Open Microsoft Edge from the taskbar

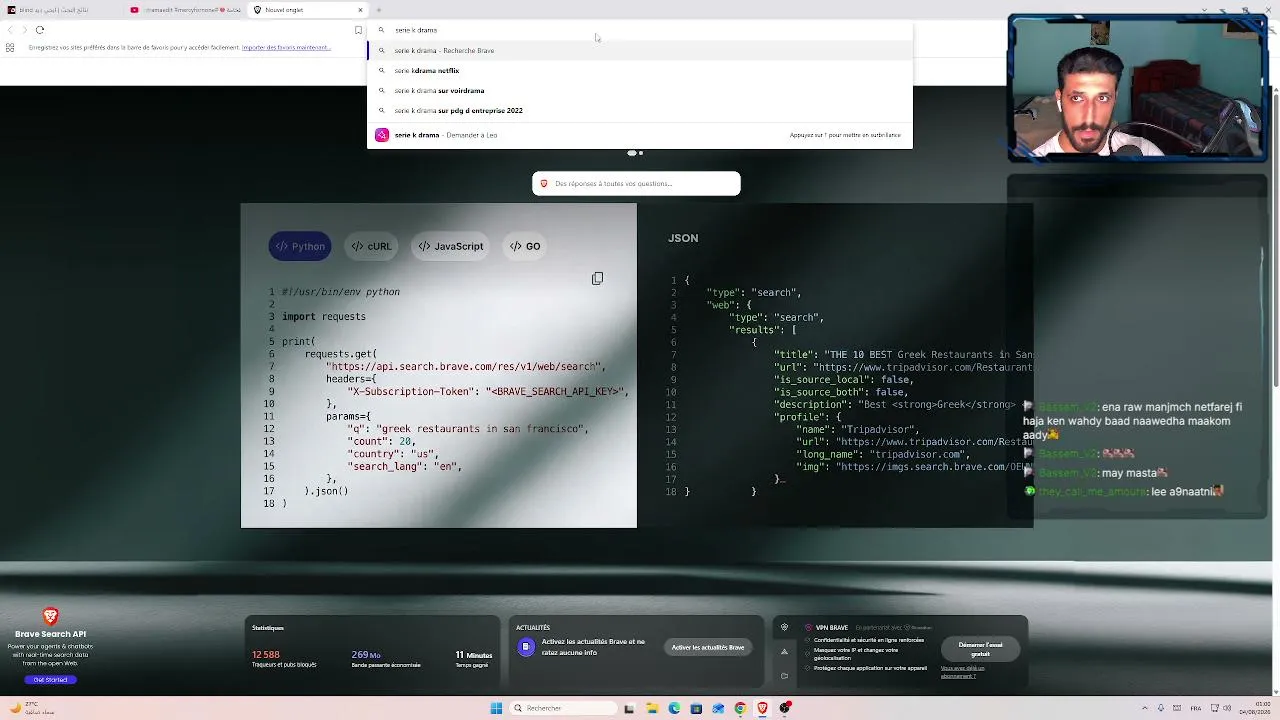coord(674,708)
